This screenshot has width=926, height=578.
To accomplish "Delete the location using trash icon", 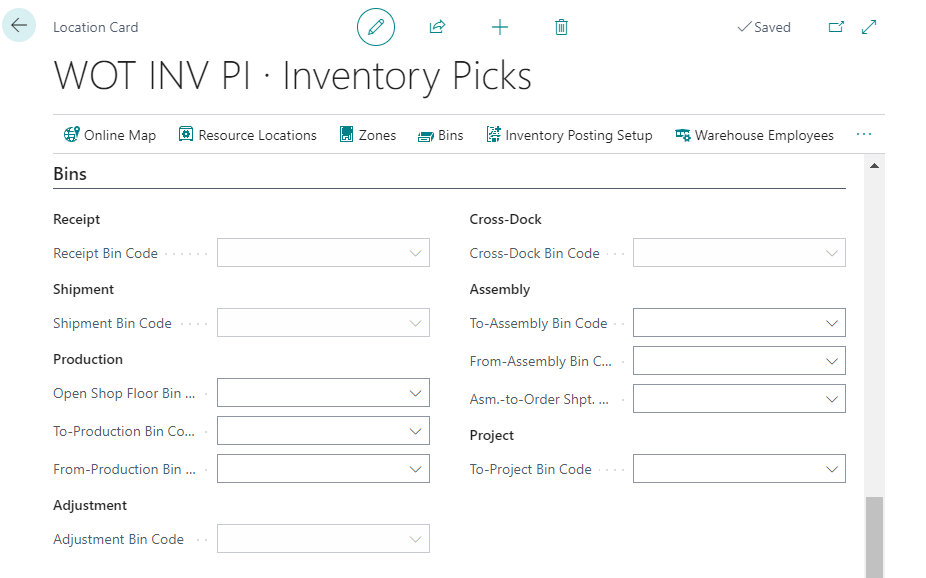I will [562, 27].
